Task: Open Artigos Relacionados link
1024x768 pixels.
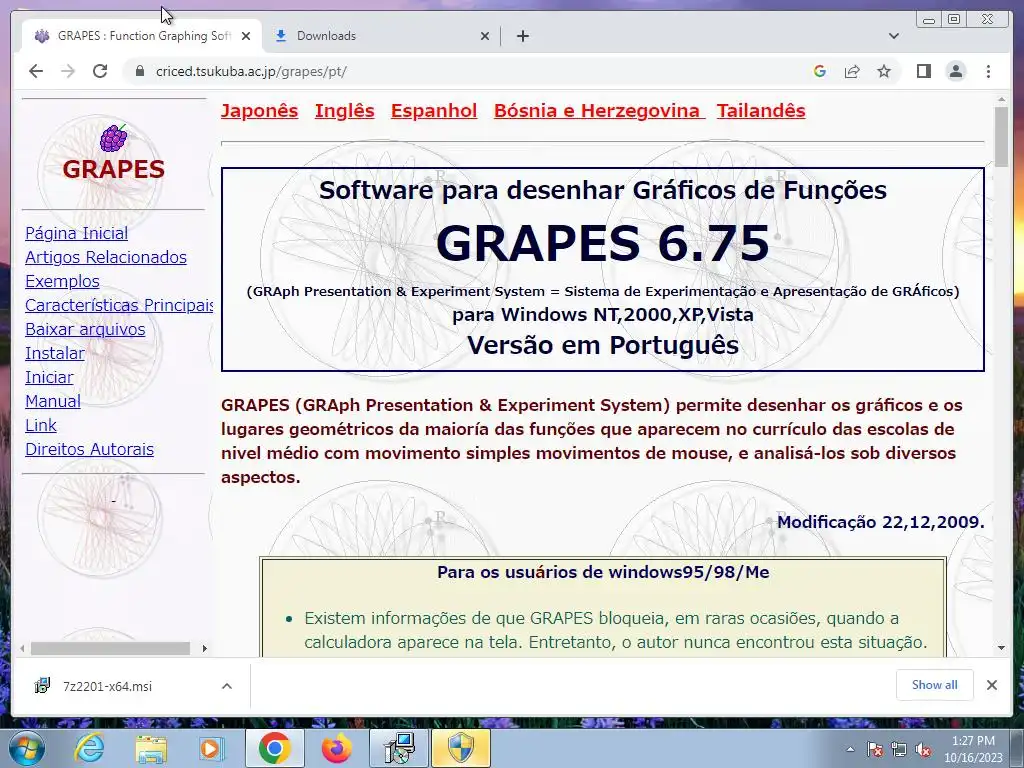Action: [x=106, y=257]
